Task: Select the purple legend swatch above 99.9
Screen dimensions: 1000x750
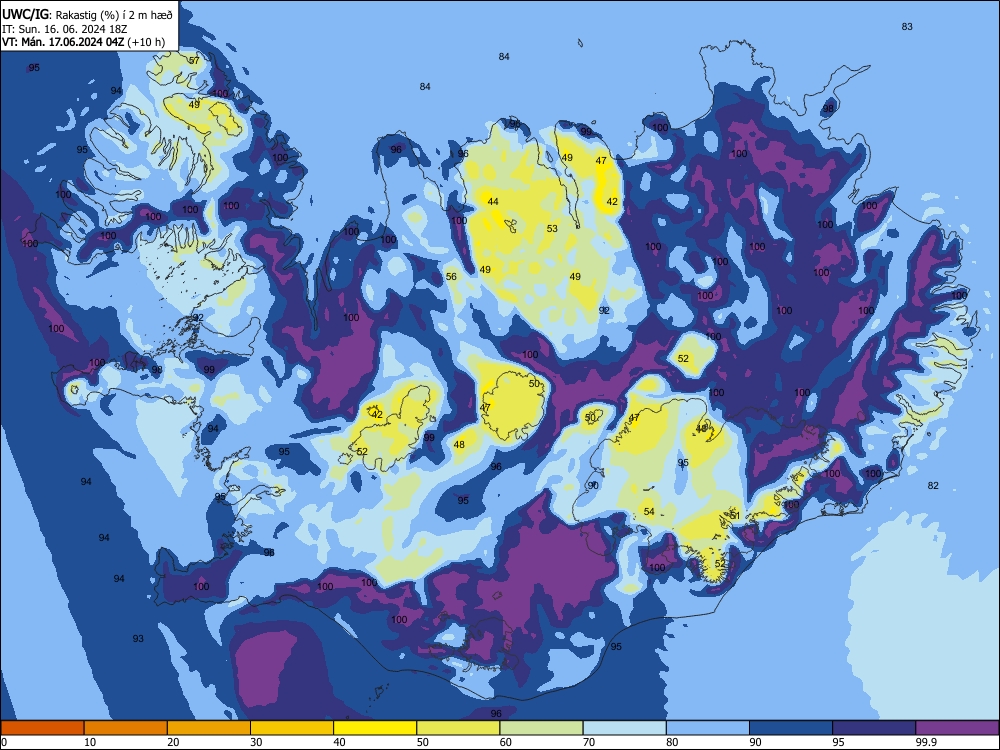Action: pyautogui.click(x=957, y=728)
